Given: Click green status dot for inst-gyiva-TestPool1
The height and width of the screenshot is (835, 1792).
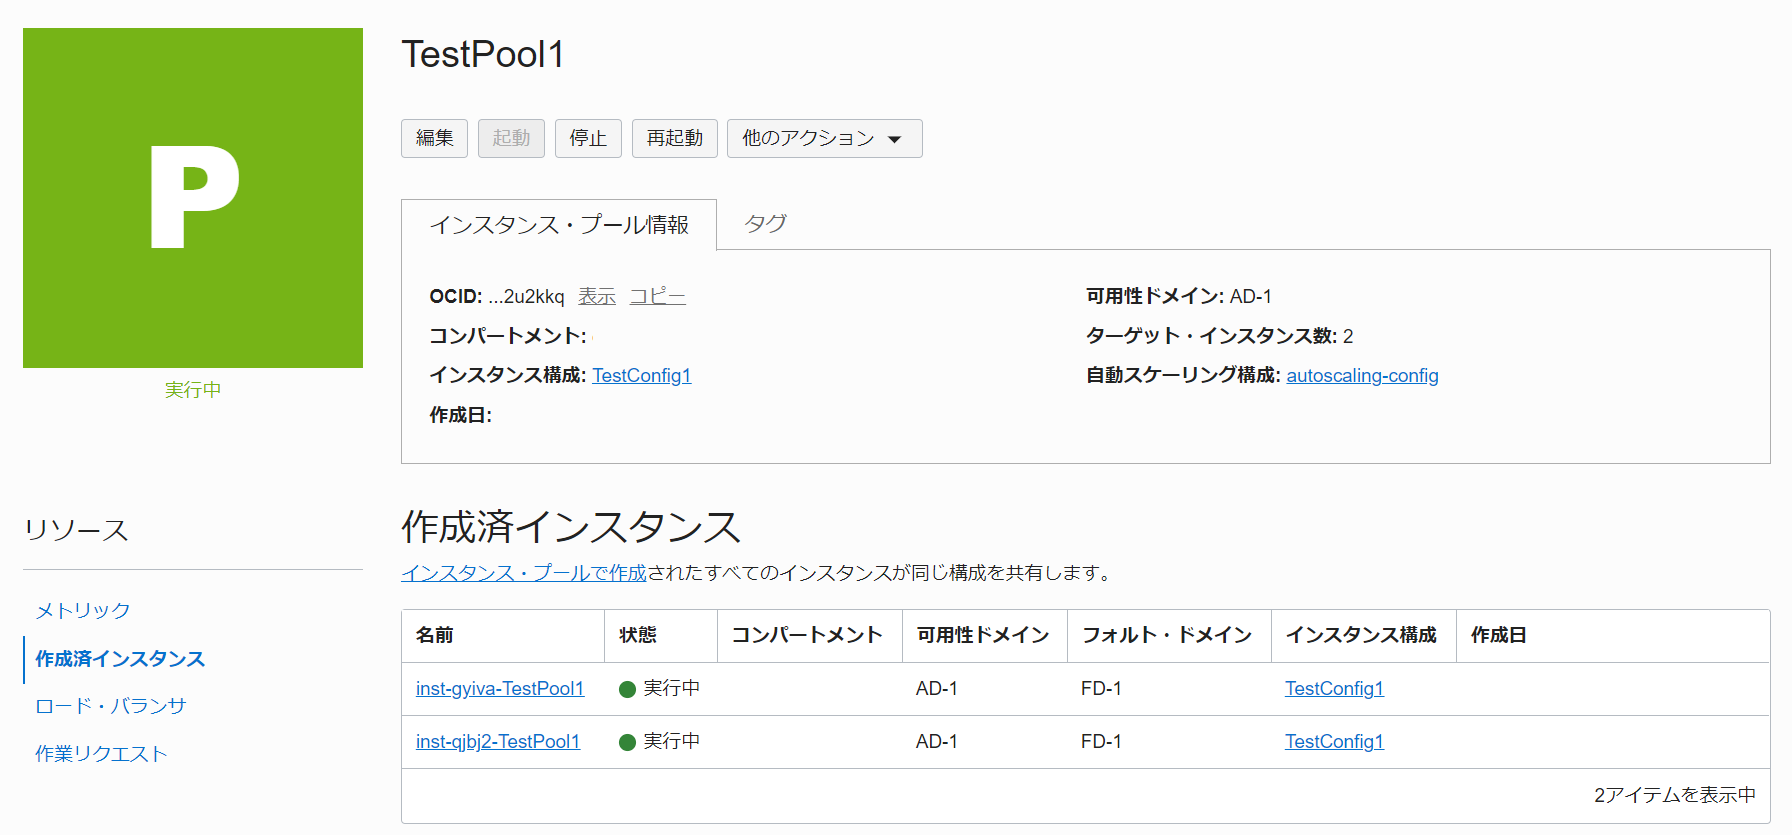Looking at the screenshot, I should click(x=628, y=689).
